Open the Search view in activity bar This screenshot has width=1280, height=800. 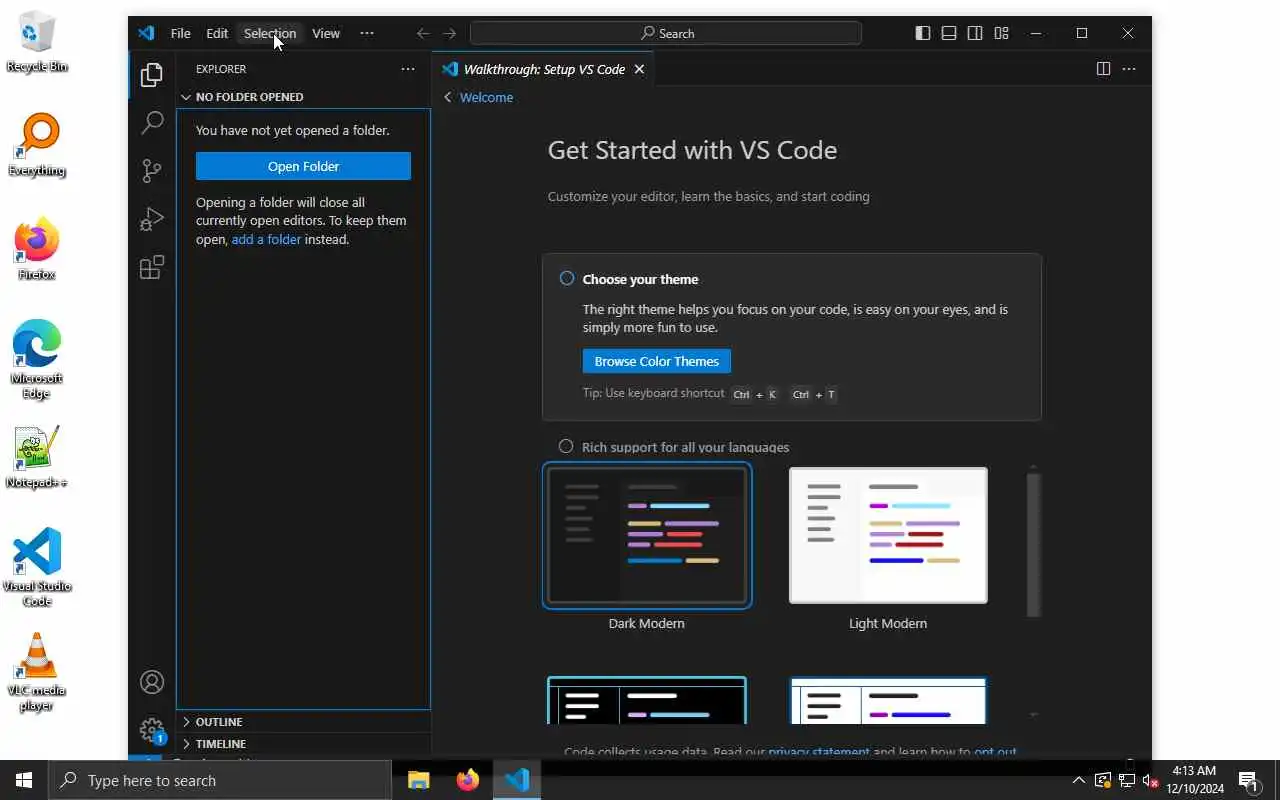coord(152,122)
